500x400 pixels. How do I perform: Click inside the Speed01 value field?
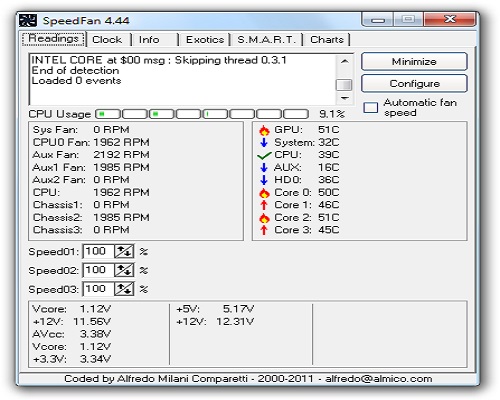[99, 251]
